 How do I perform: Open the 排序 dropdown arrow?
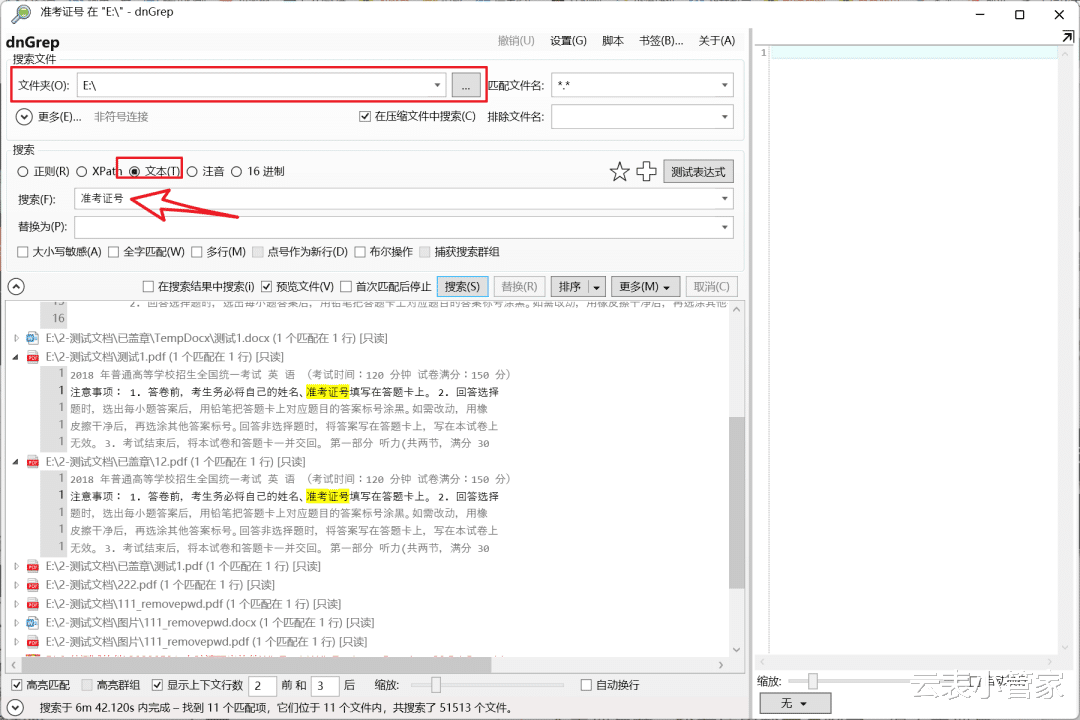[596, 287]
